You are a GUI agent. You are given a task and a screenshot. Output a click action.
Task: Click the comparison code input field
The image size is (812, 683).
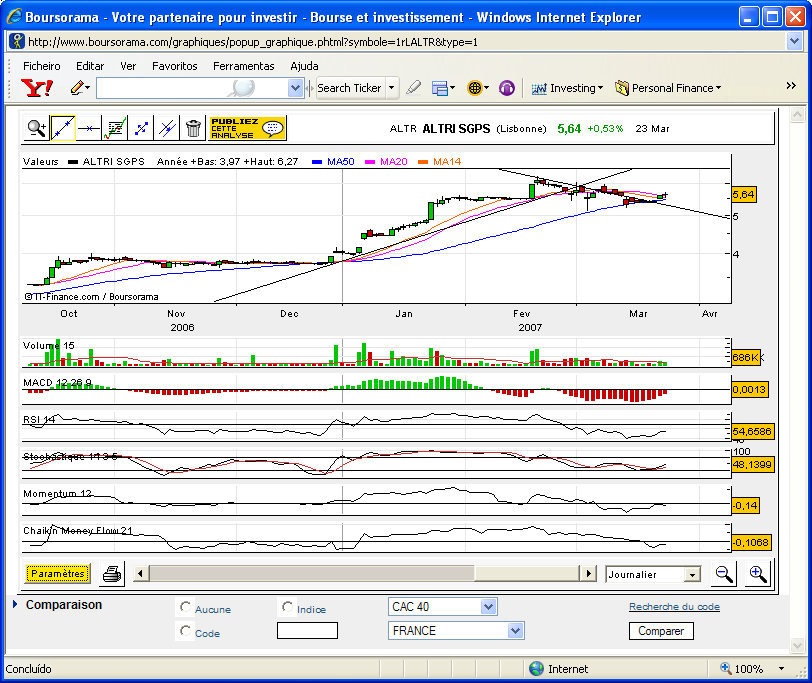(x=307, y=631)
